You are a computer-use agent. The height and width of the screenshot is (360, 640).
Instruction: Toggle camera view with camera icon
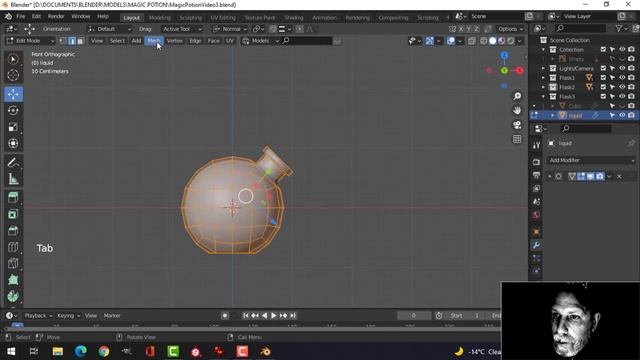pyautogui.click(x=517, y=125)
